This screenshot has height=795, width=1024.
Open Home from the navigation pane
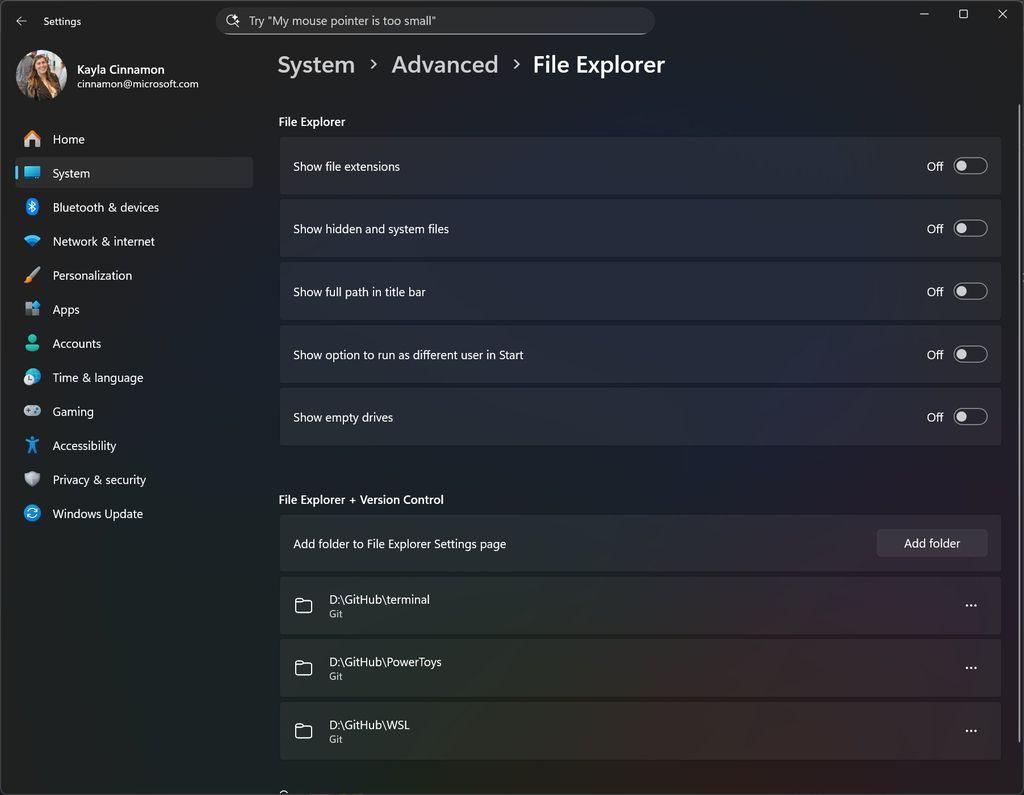70,139
